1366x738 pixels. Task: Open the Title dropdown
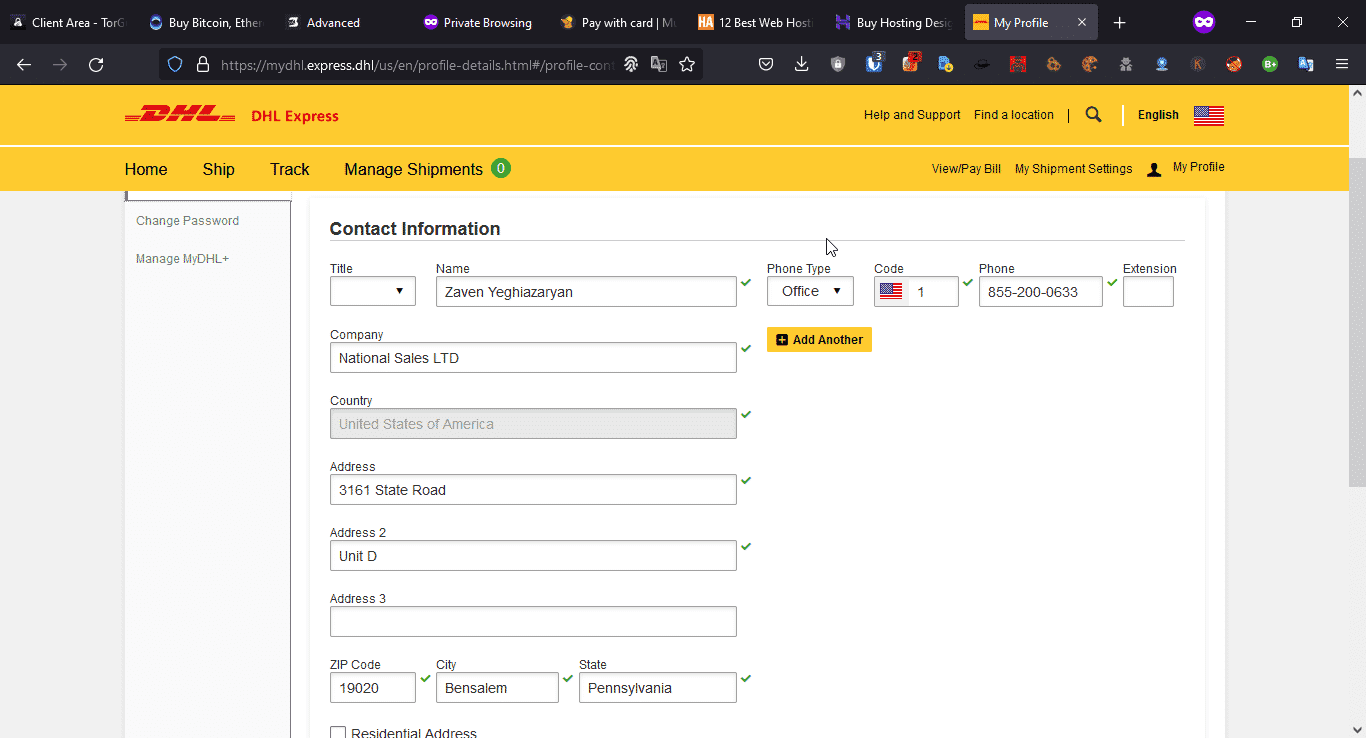(372, 291)
